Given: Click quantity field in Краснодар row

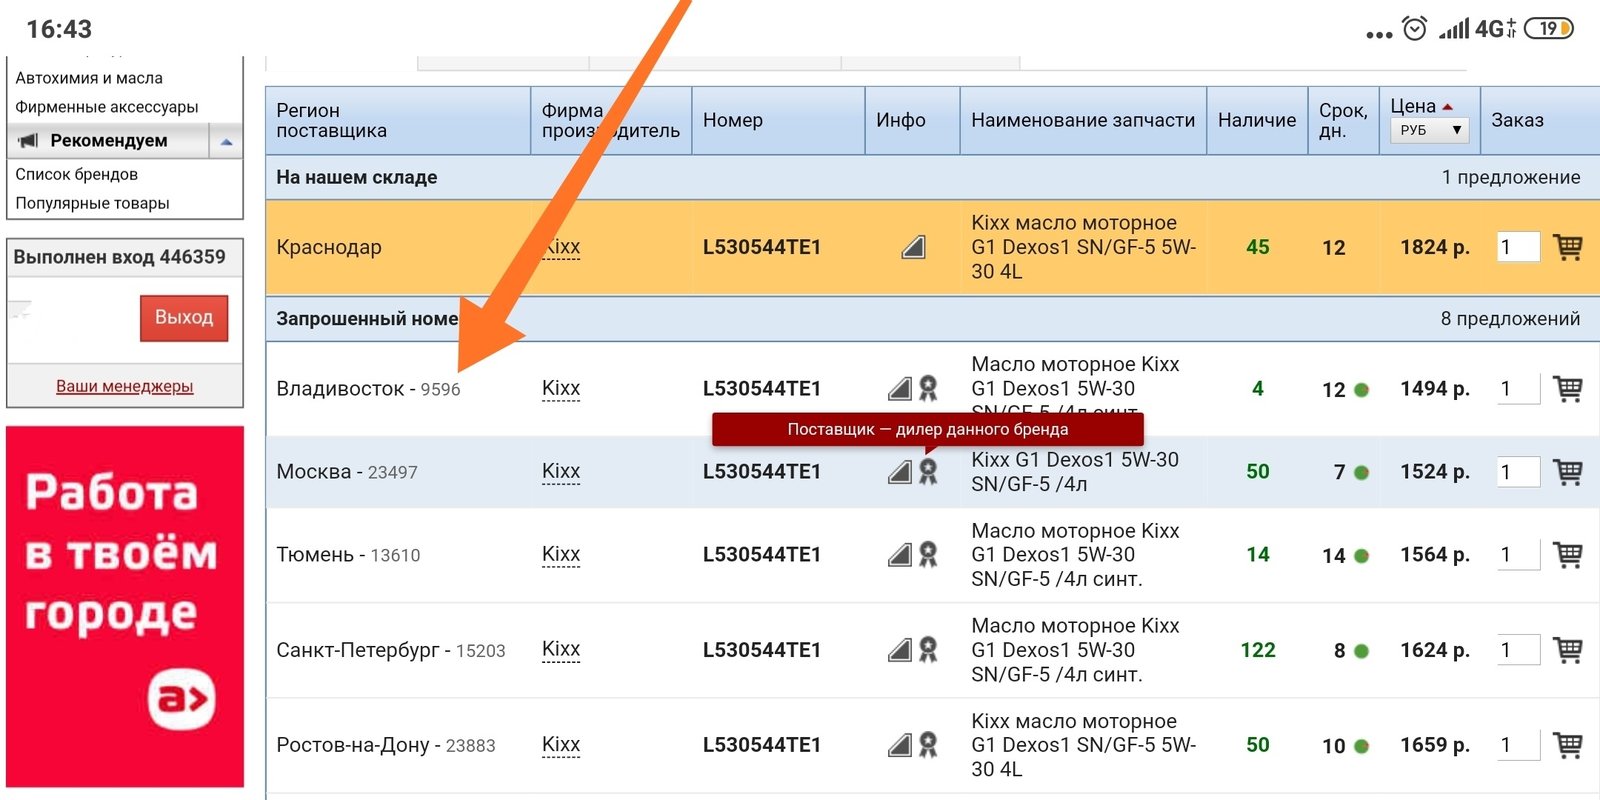Looking at the screenshot, I should pyautogui.click(x=1518, y=247).
